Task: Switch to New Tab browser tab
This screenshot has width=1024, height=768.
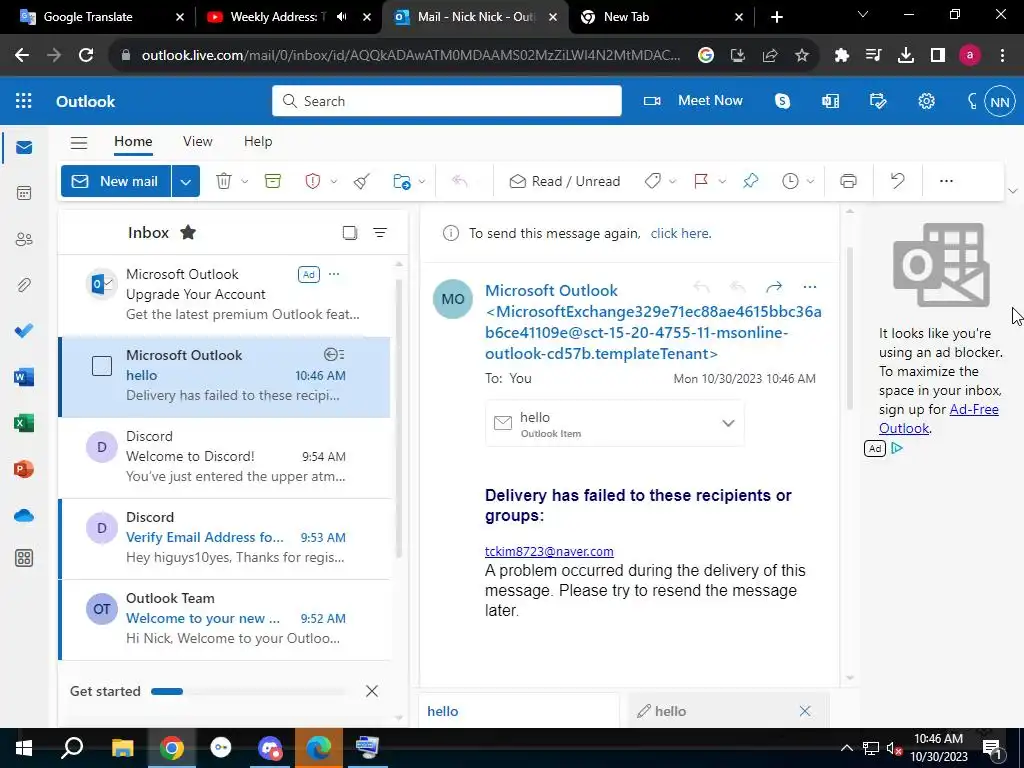Action: coord(662,17)
